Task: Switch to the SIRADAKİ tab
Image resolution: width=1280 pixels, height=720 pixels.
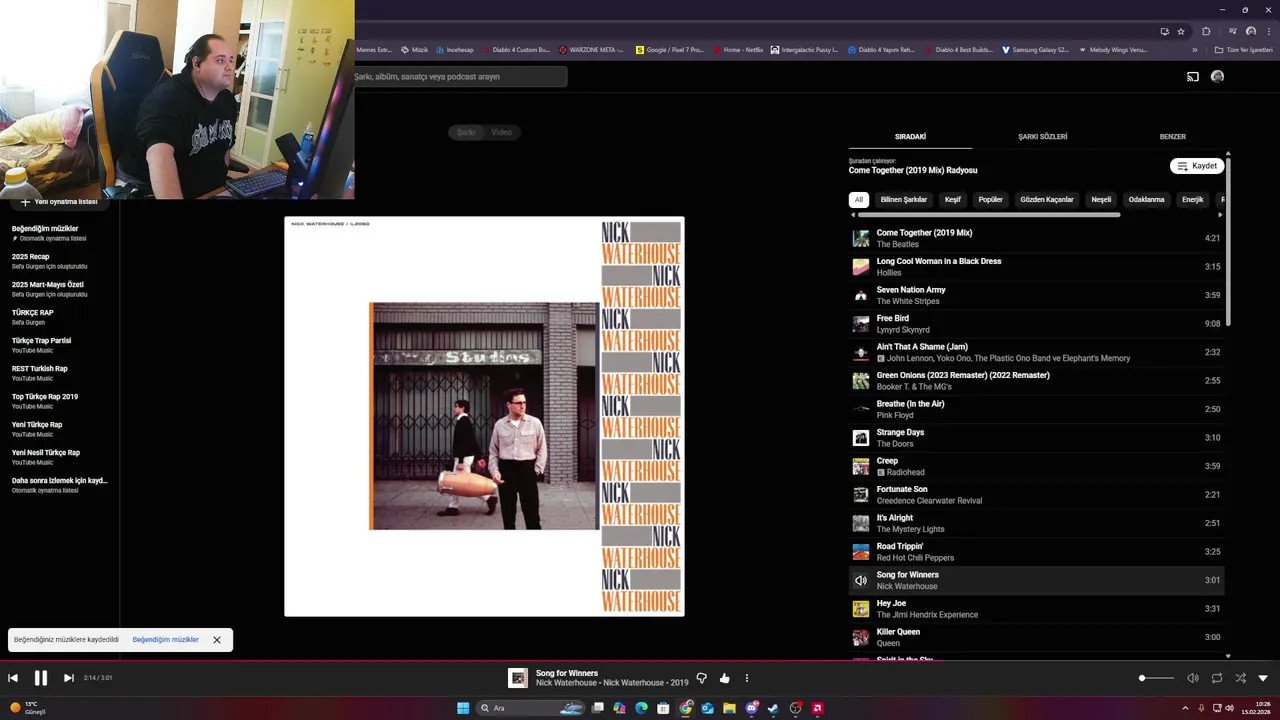Action: [x=910, y=136]
